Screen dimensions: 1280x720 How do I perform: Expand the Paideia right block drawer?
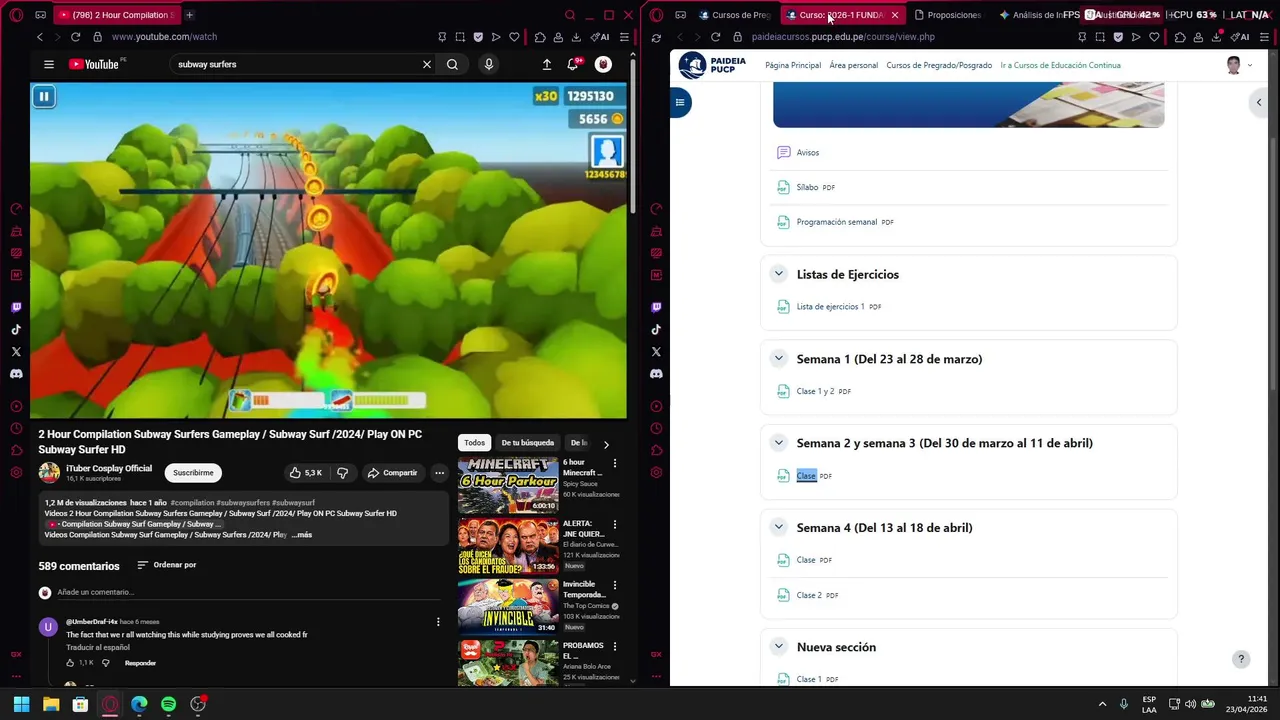1259,102
